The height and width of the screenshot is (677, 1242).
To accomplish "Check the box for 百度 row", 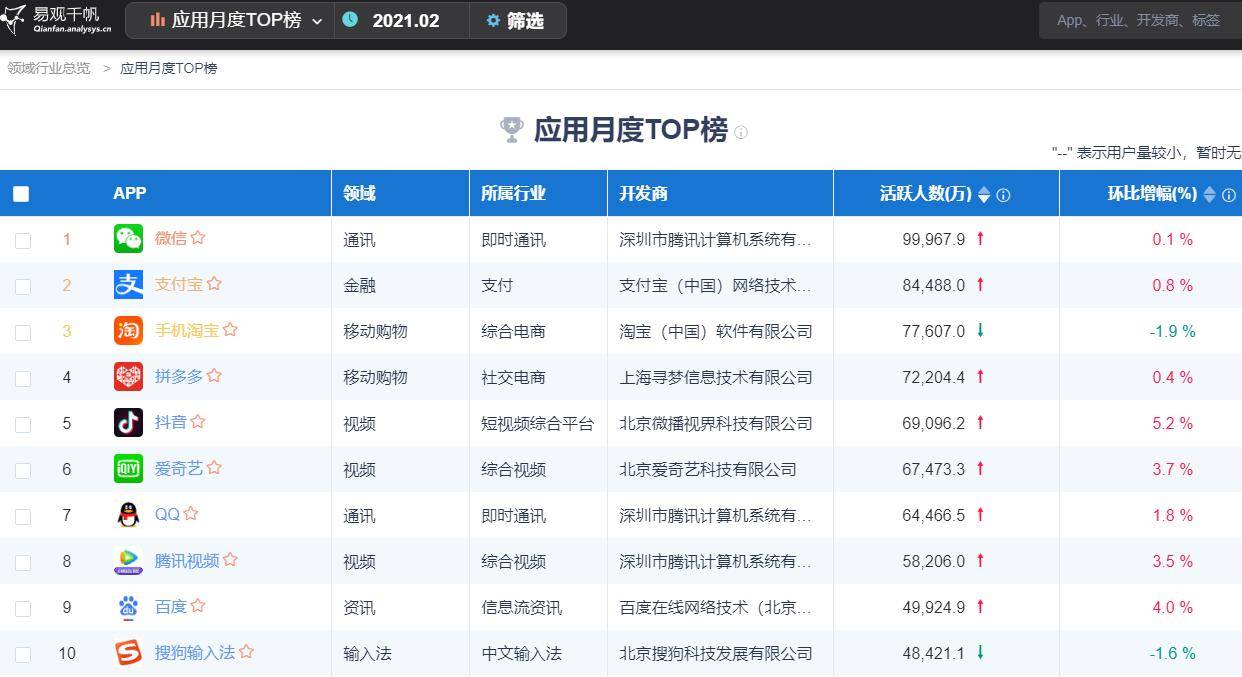I will click(23, 609).
